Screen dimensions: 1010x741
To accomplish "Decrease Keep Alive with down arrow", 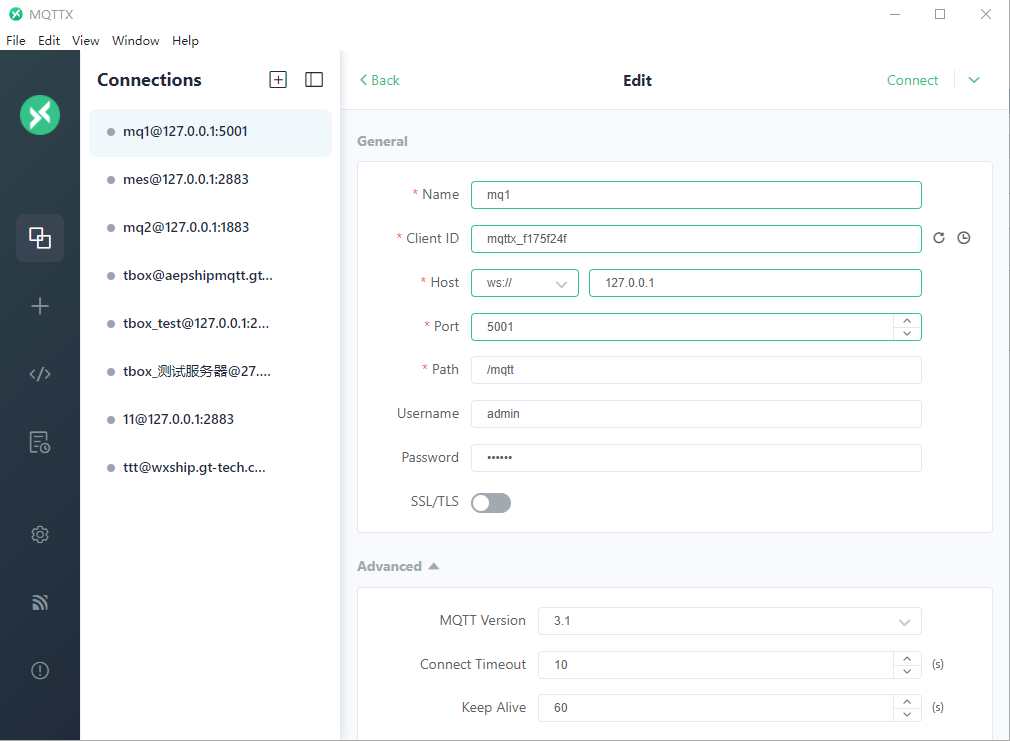I will [907, 715].
